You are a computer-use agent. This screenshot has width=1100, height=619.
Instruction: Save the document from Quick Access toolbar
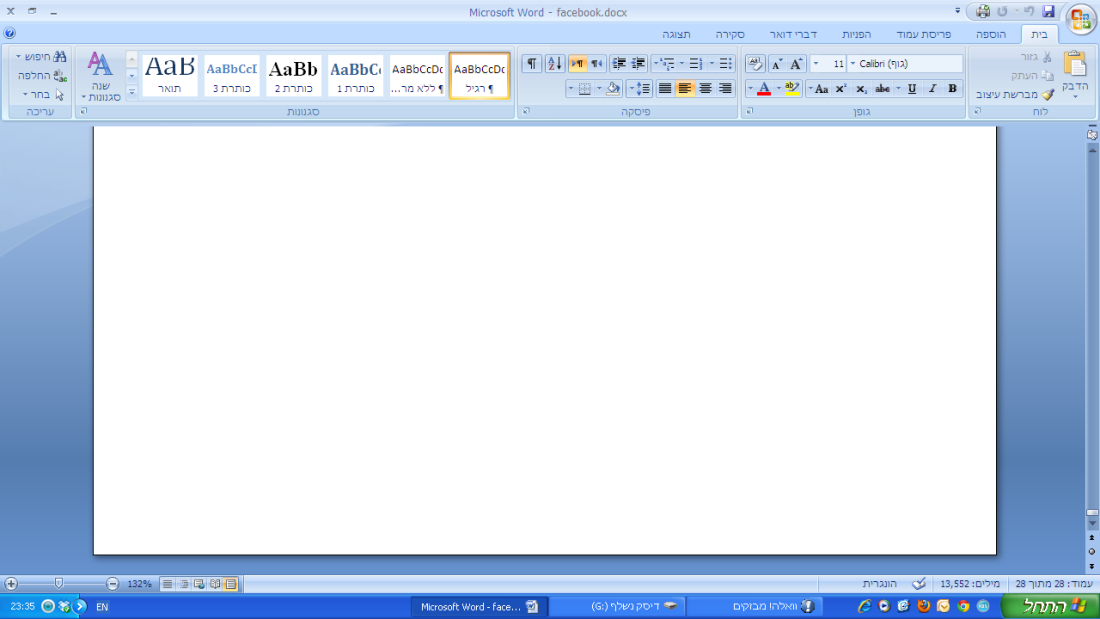click(x=1048, y=11)
